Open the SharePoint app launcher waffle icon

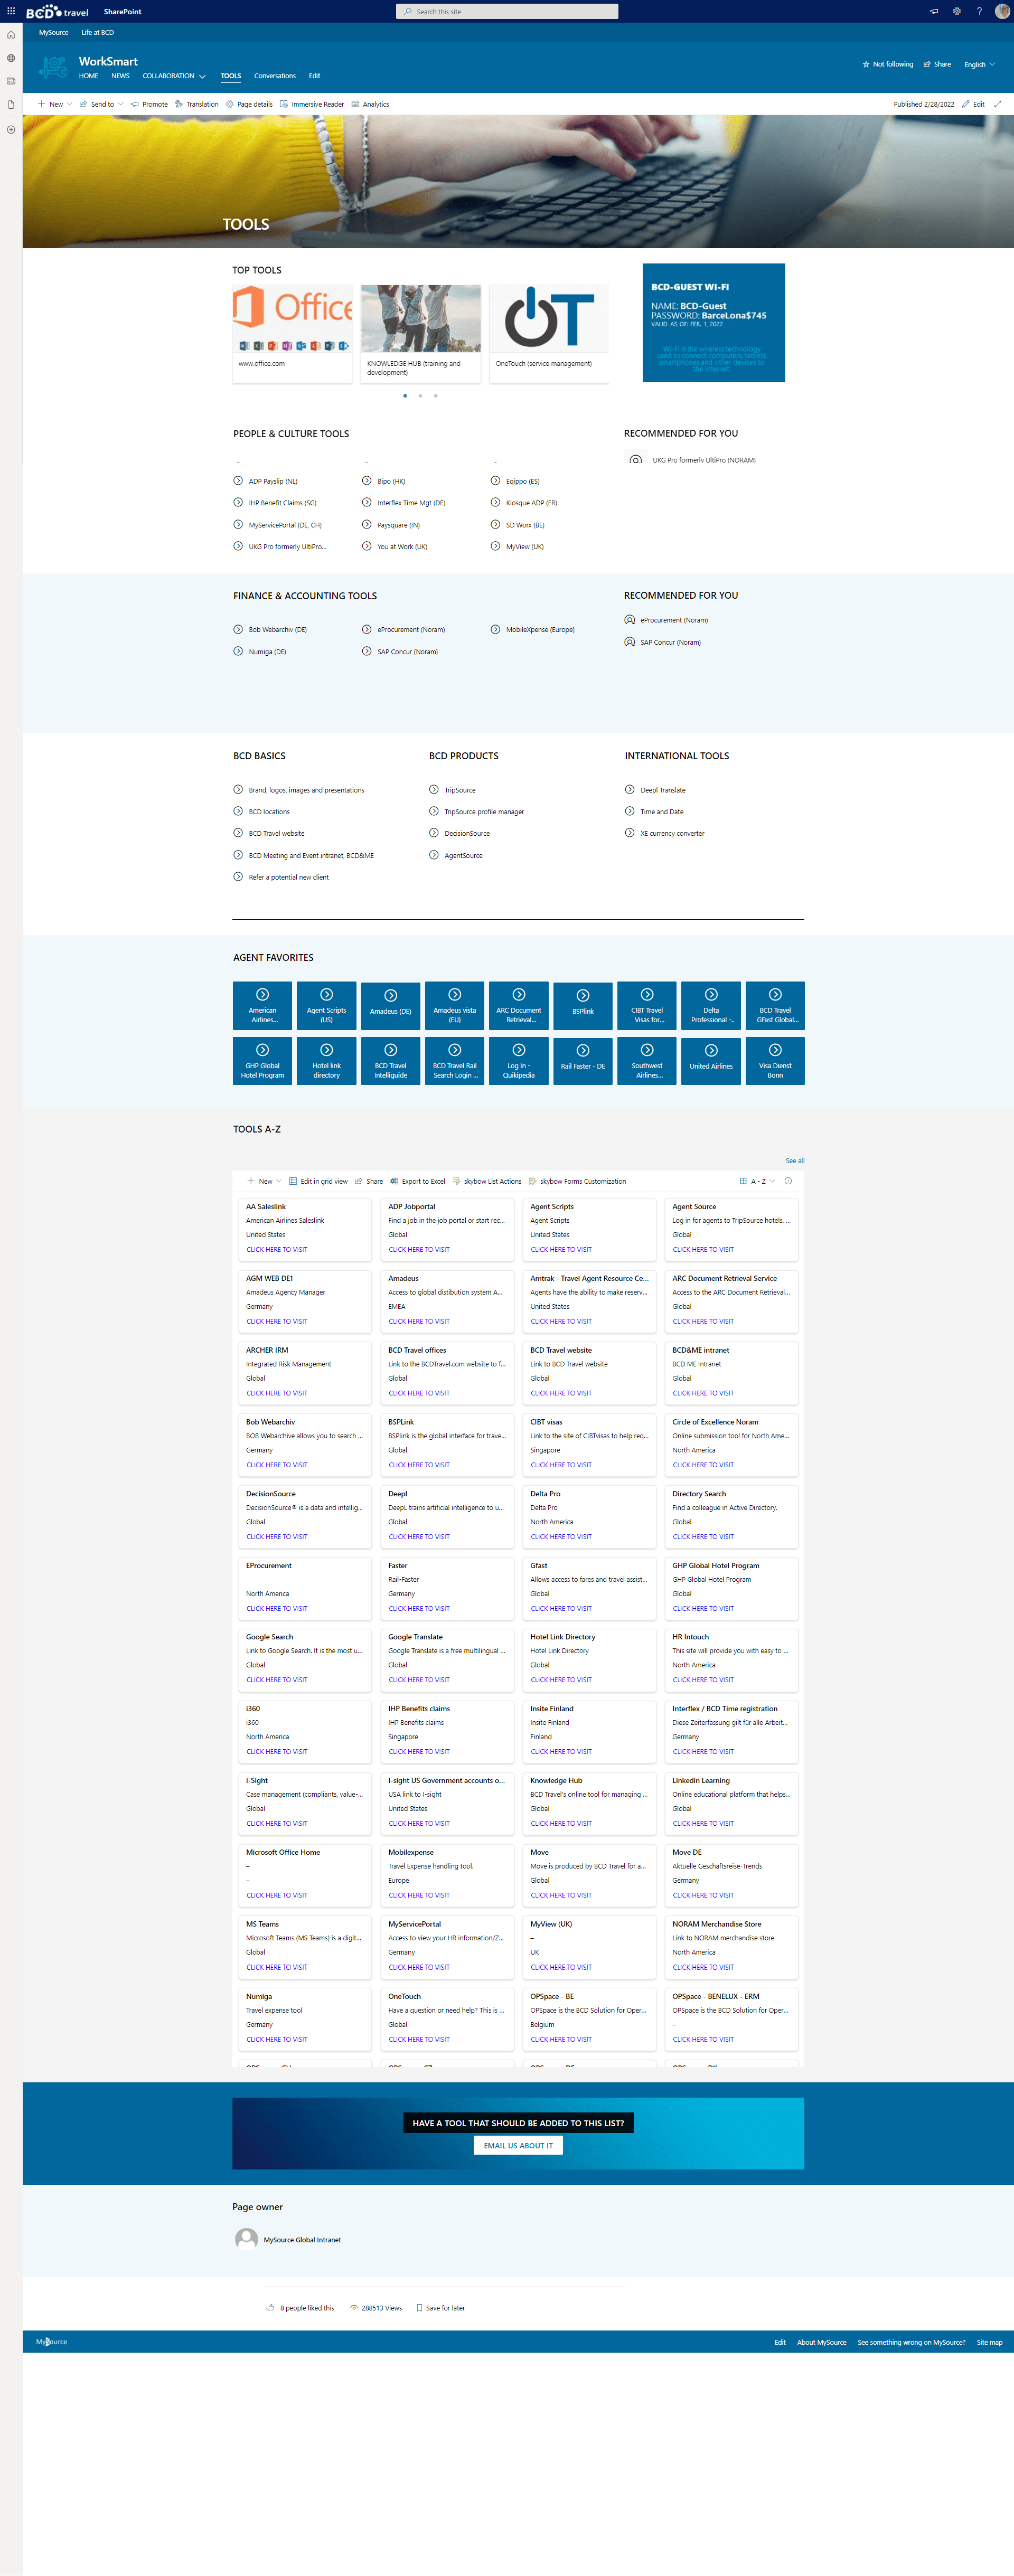[x=11, y=11]
